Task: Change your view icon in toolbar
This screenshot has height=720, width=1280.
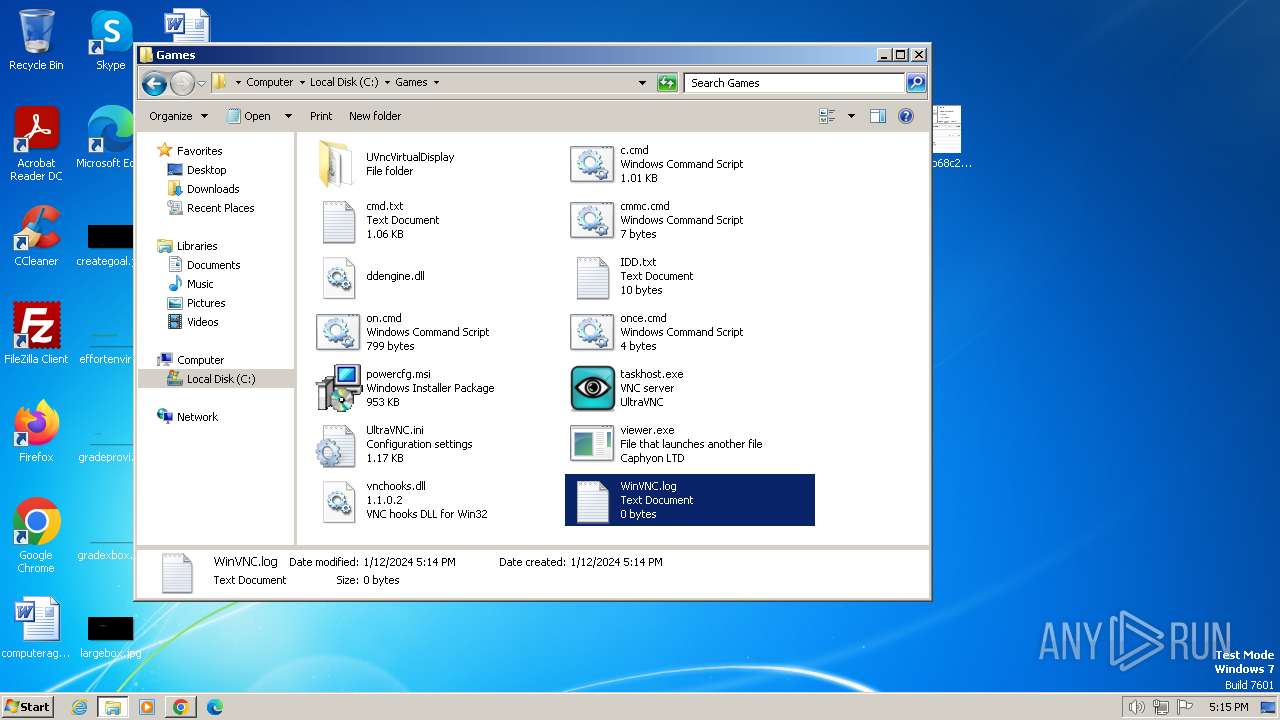Action: tap(827, 116)
